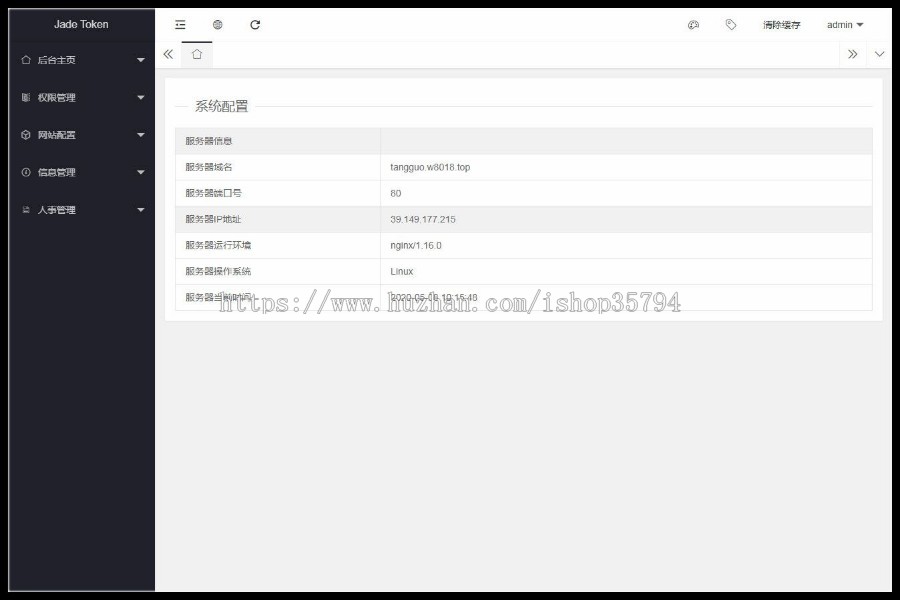Click the refresh page icon
This screenshot has width=900, height=600.
[255, 25]
